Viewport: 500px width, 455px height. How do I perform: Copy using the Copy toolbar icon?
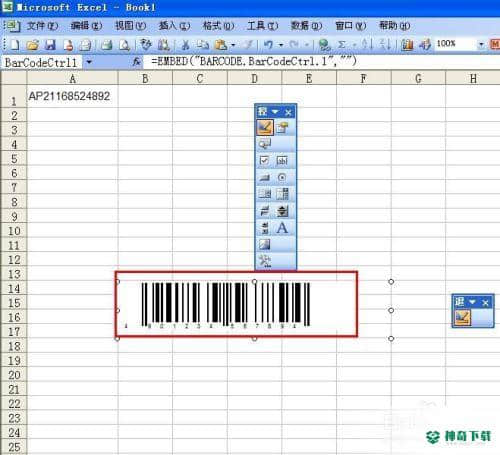pos(202,44)
